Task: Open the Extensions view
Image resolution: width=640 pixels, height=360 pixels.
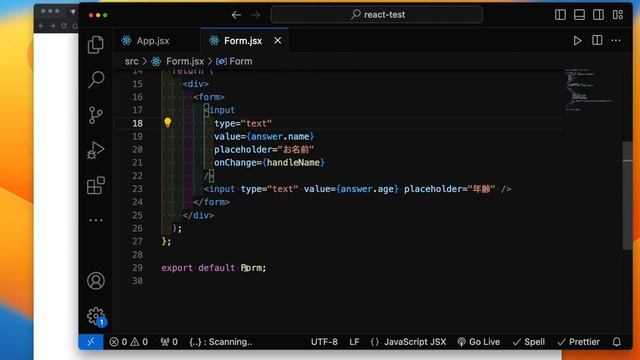Action: (96, 185)
